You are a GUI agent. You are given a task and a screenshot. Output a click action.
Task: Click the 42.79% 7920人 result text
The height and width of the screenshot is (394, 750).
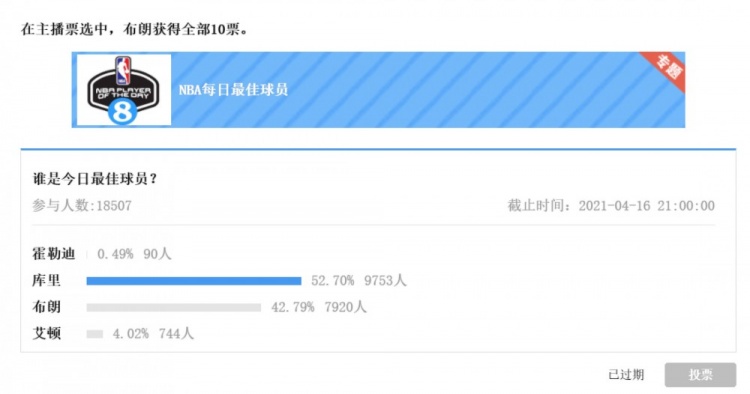(319, 307)
